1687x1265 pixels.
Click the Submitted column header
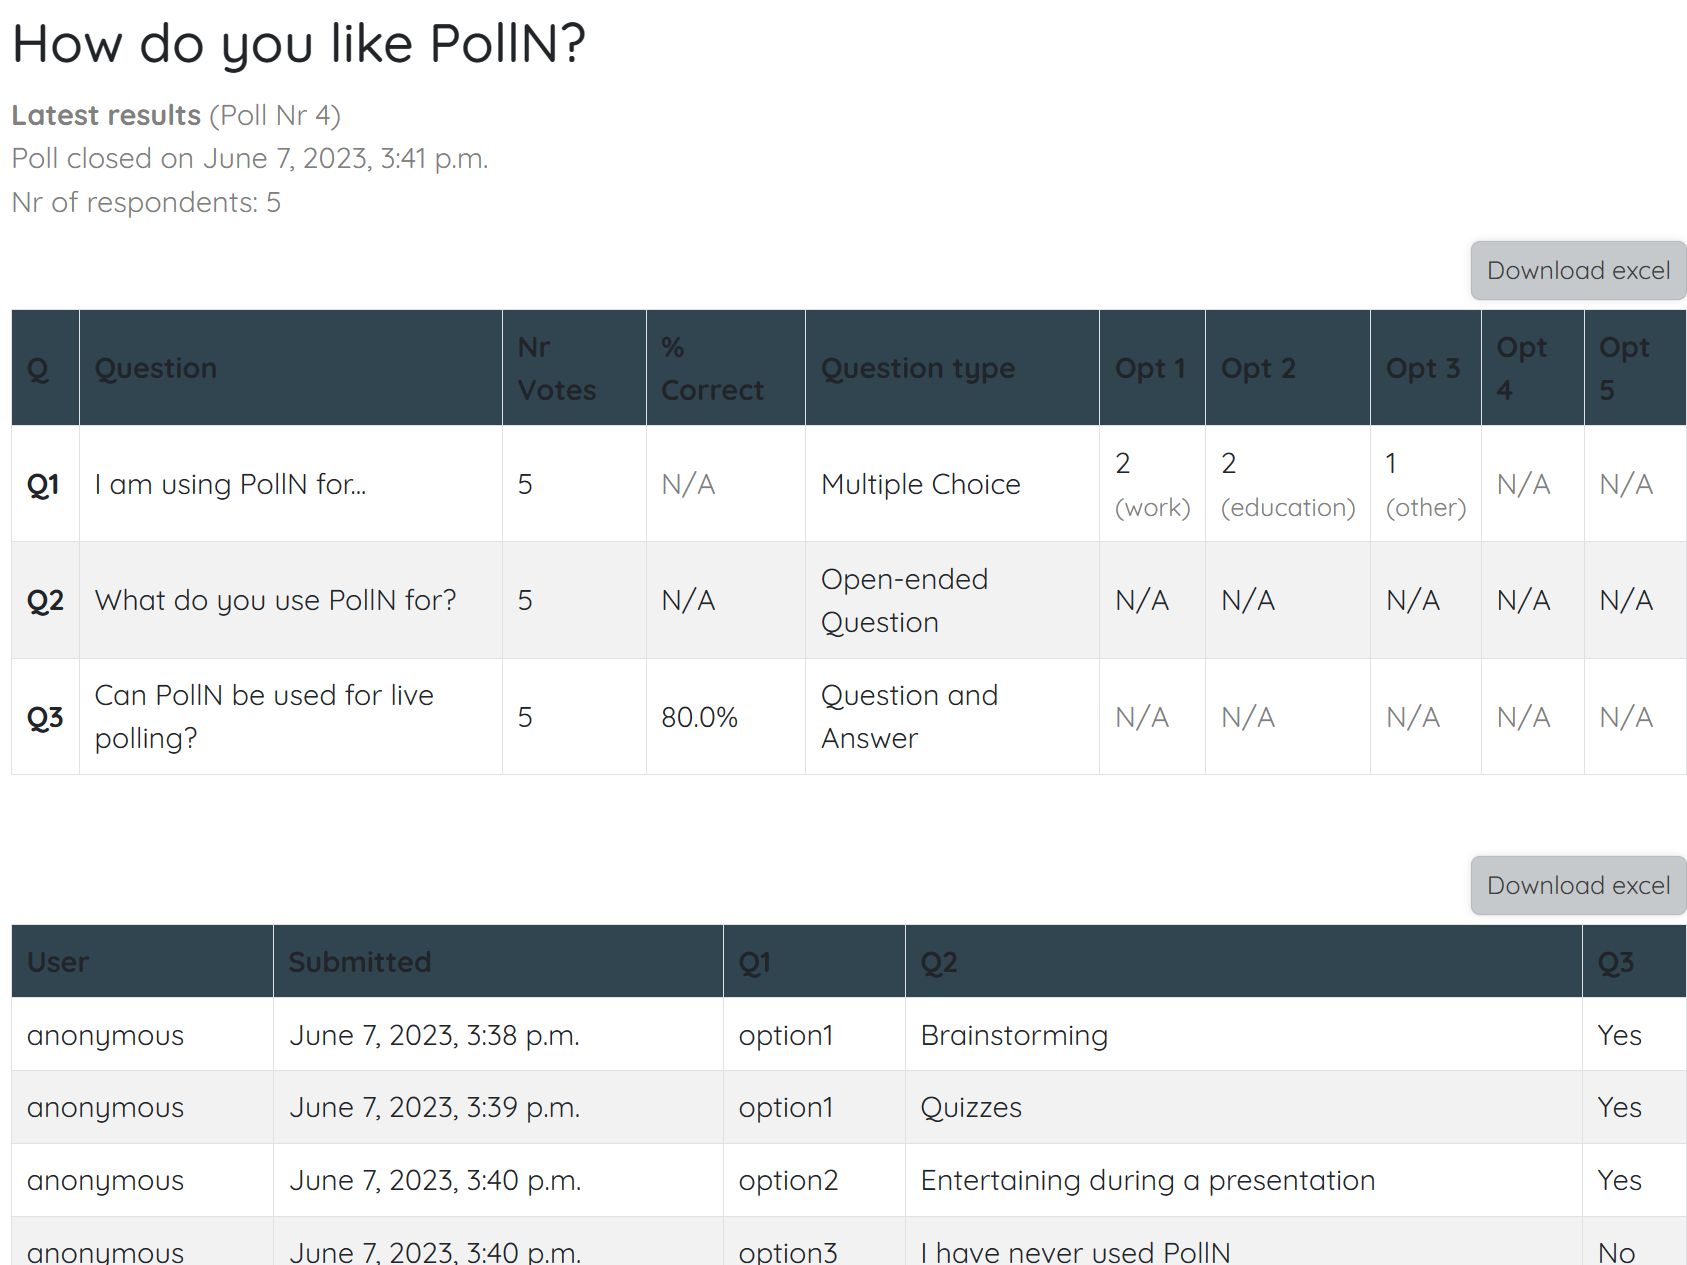(360, 961)
